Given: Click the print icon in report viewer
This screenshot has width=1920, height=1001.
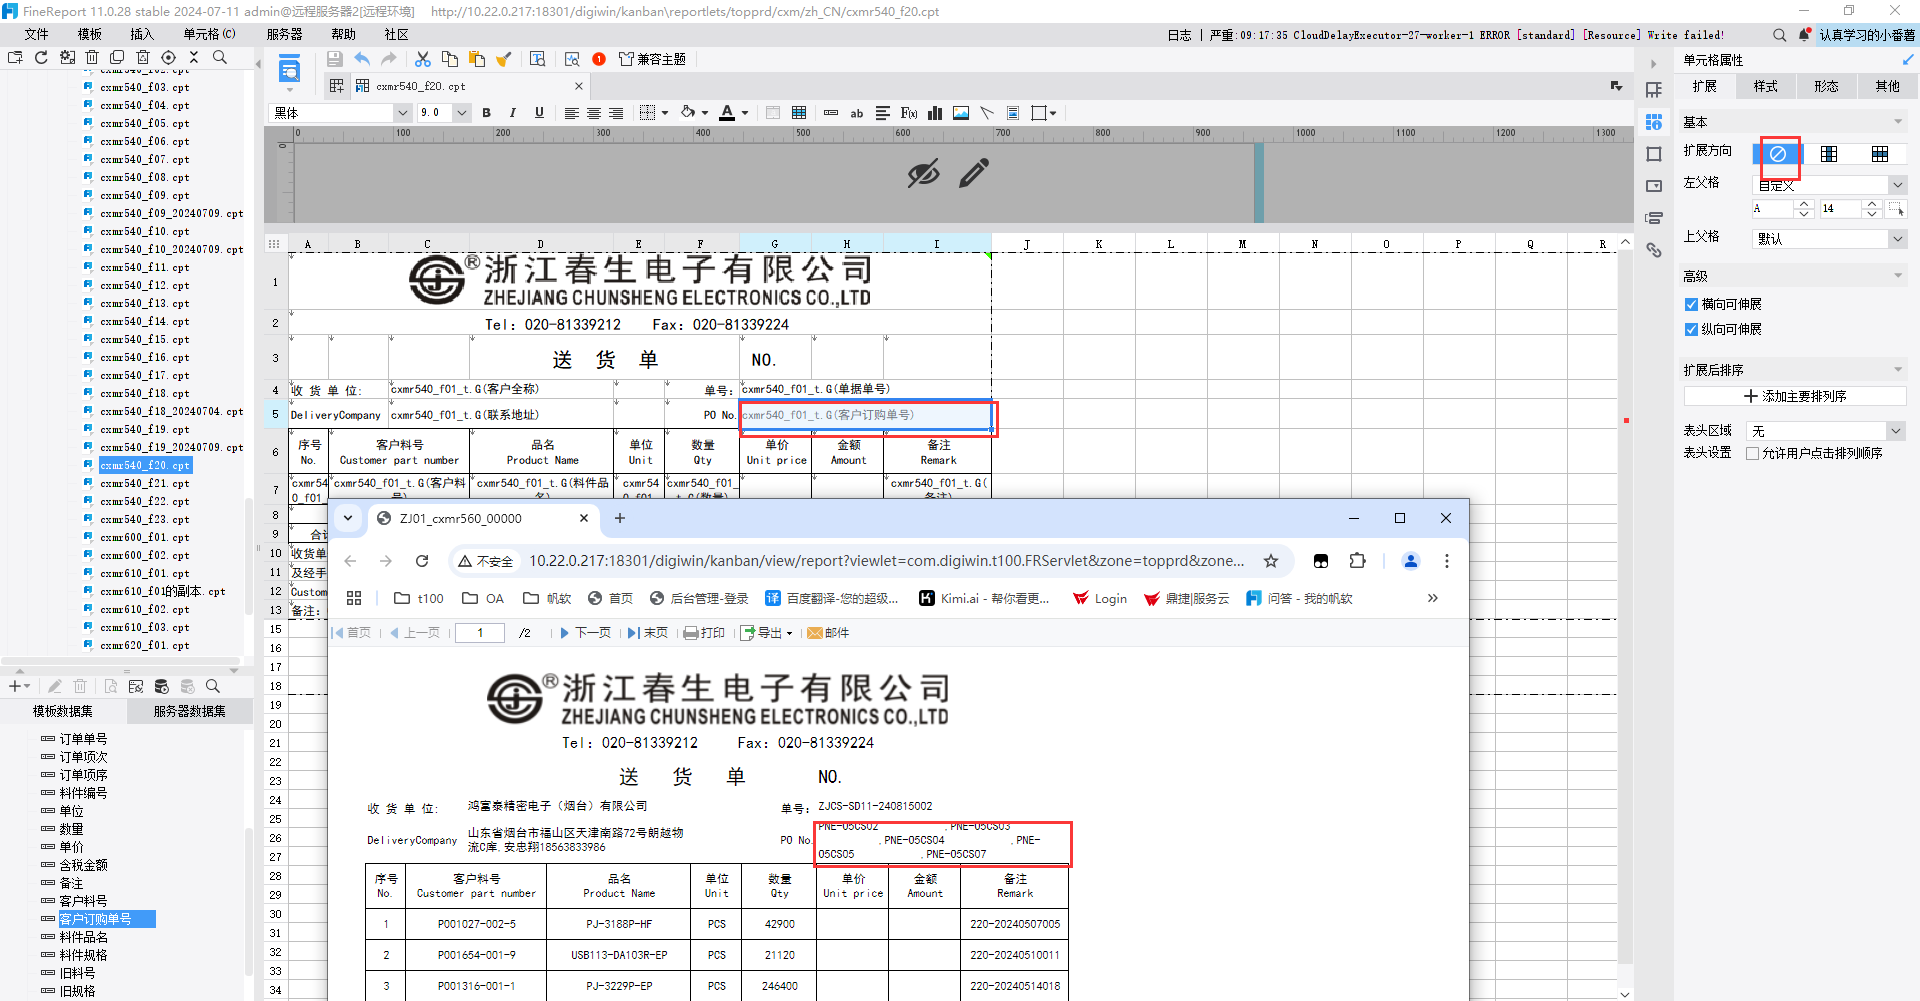Looking at the screenshot, I should pyautogui.click(x=704, y=633).
